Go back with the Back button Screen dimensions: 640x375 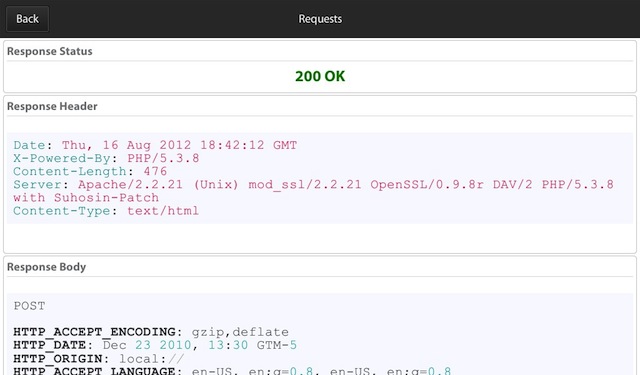point(27,19)
